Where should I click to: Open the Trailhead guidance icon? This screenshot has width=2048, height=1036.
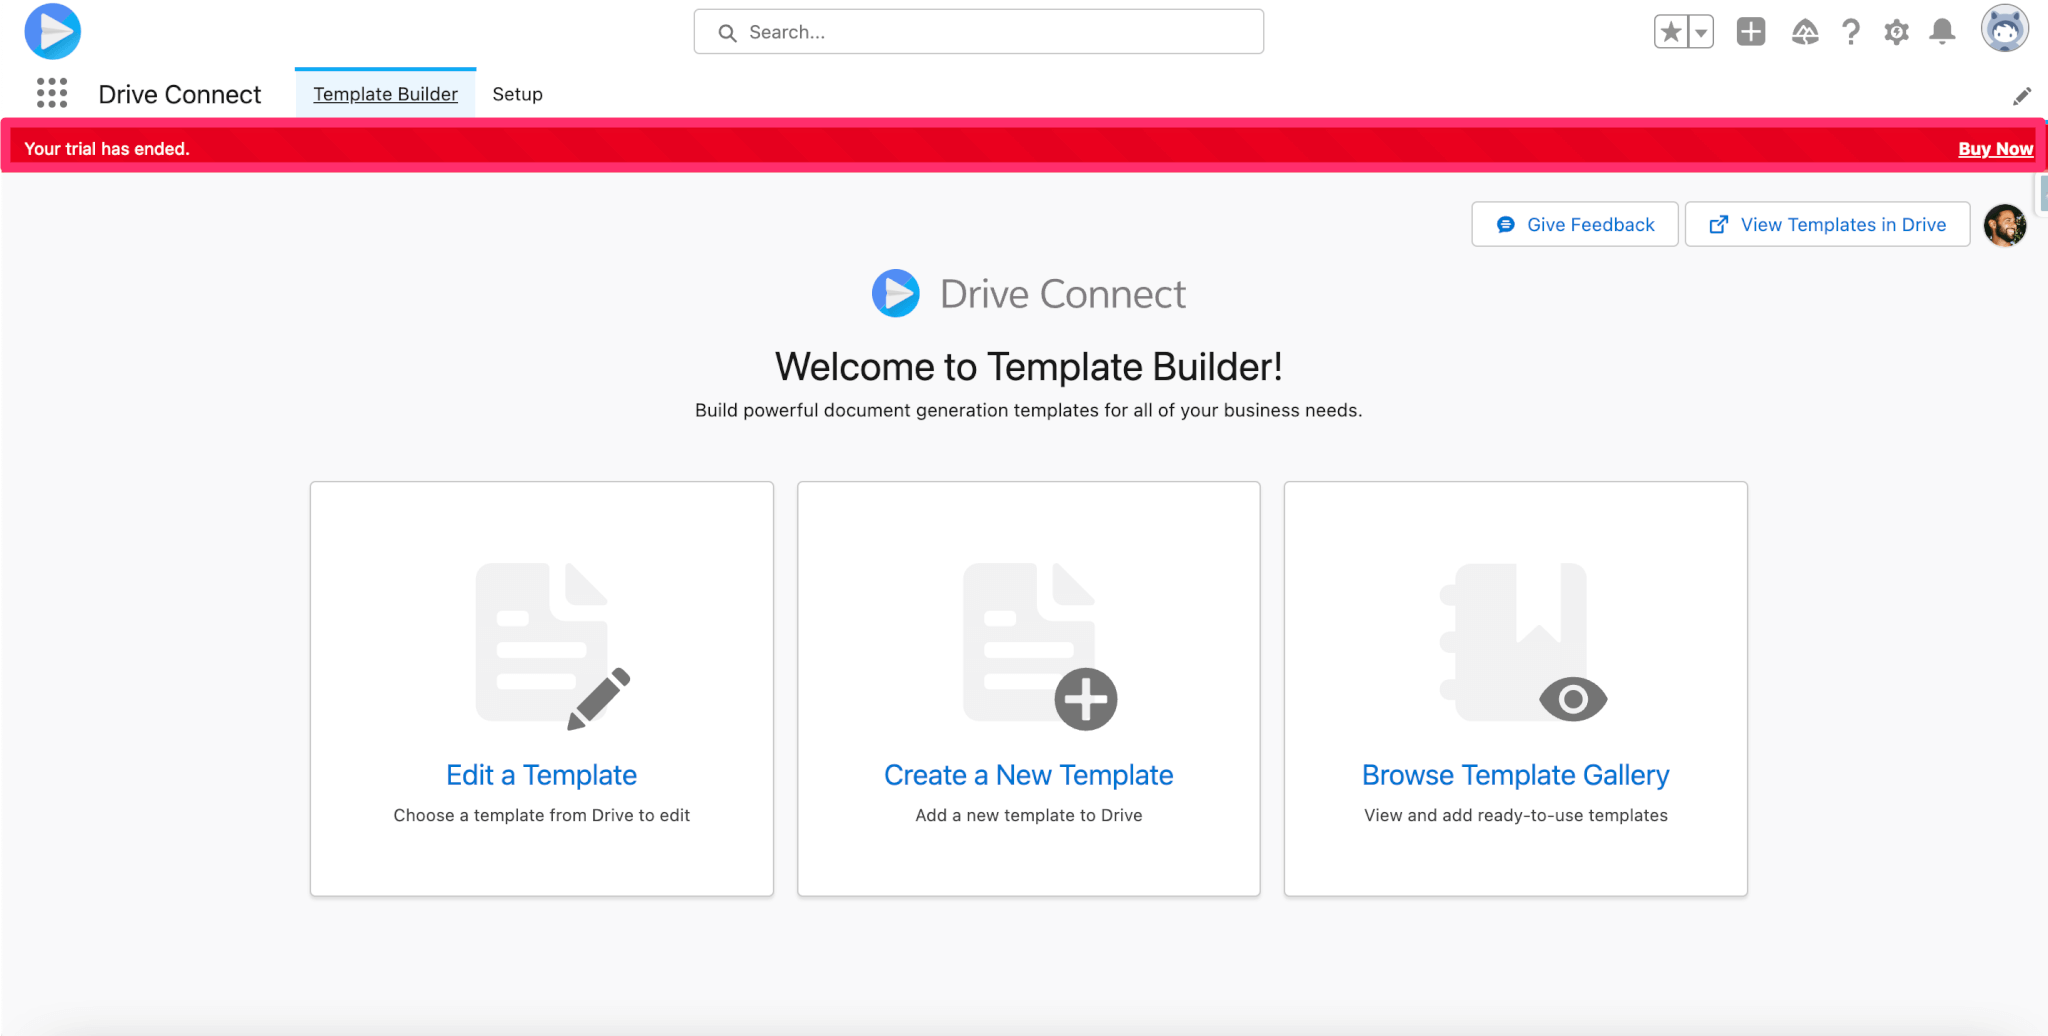pos(1805,32)
